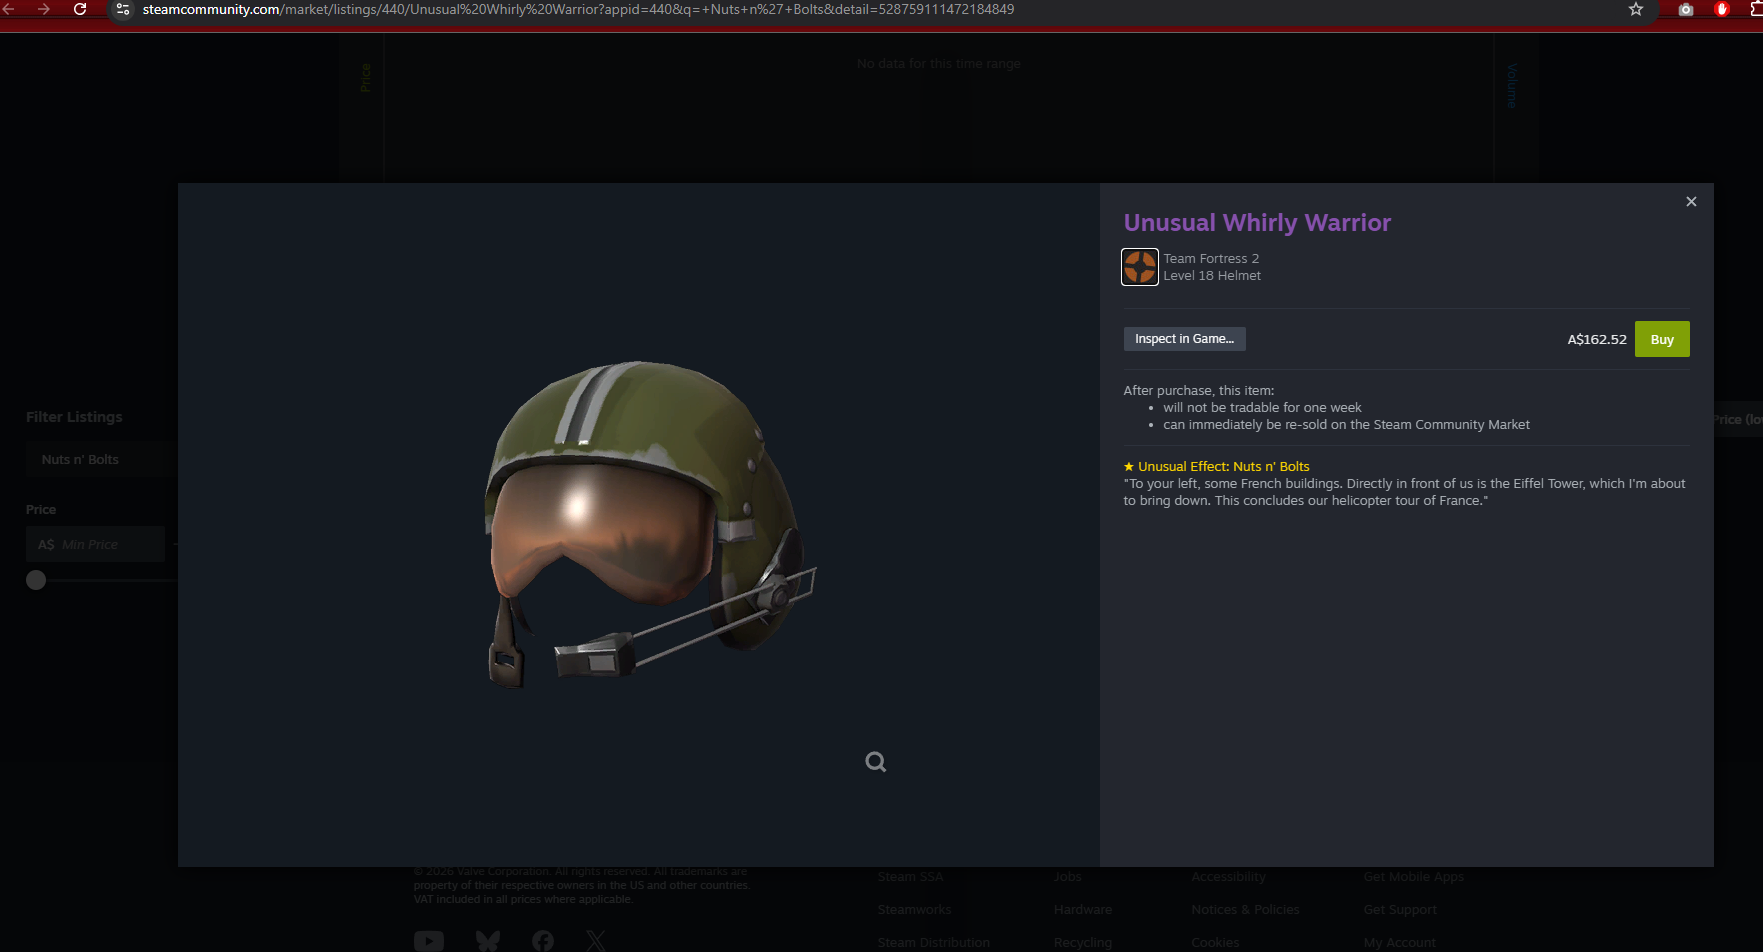Click the 'After purchase, this item:' text
The image size is (1763, 952).
[x=1199, y=391]
